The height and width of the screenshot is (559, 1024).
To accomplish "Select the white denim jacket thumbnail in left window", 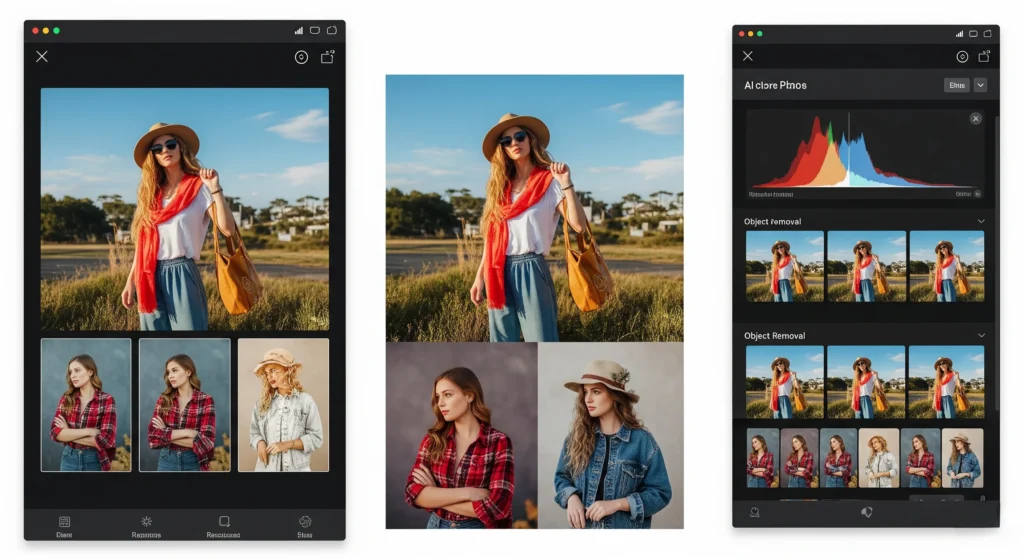I will 283,405.
